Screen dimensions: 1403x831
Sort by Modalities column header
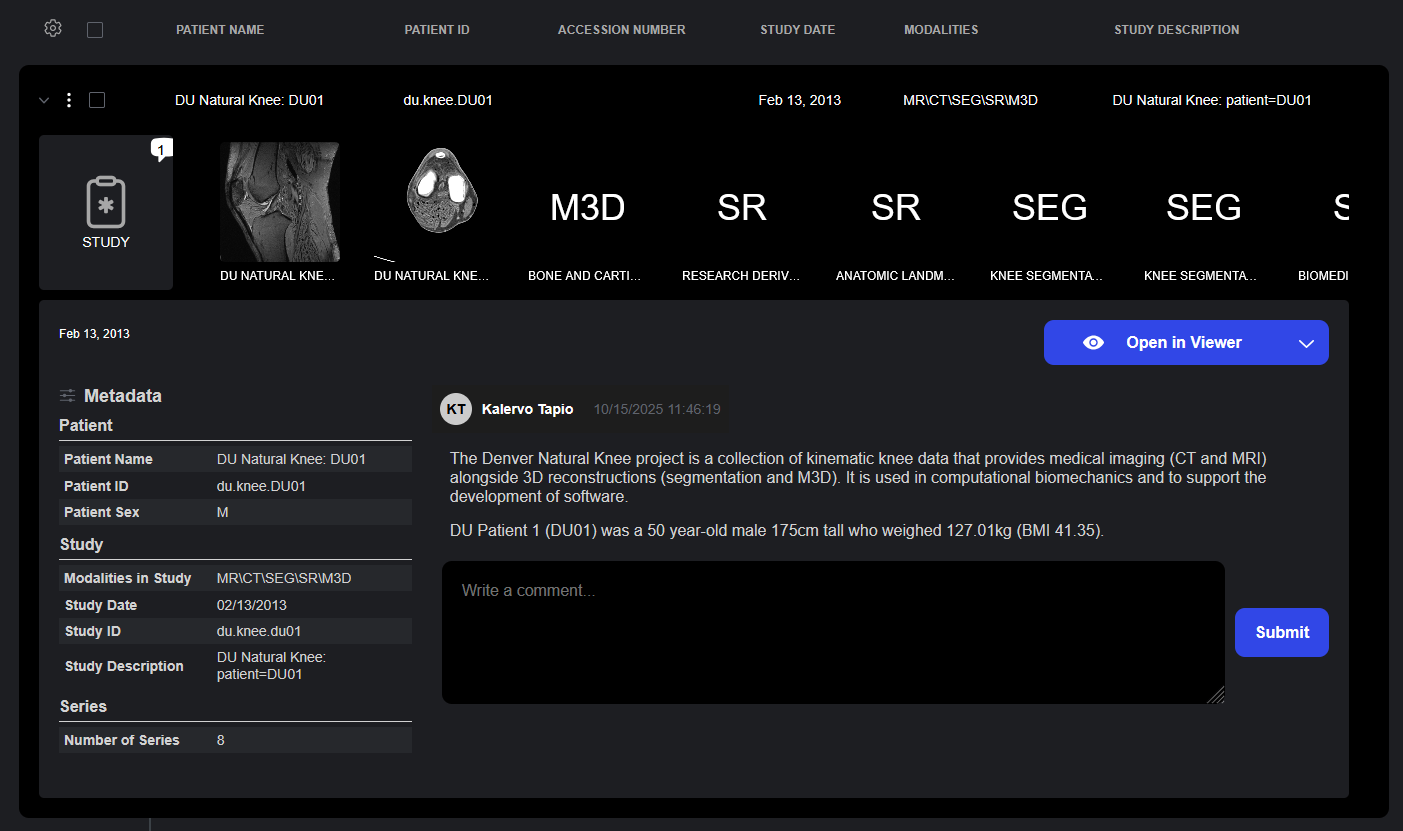click(940, 30)
